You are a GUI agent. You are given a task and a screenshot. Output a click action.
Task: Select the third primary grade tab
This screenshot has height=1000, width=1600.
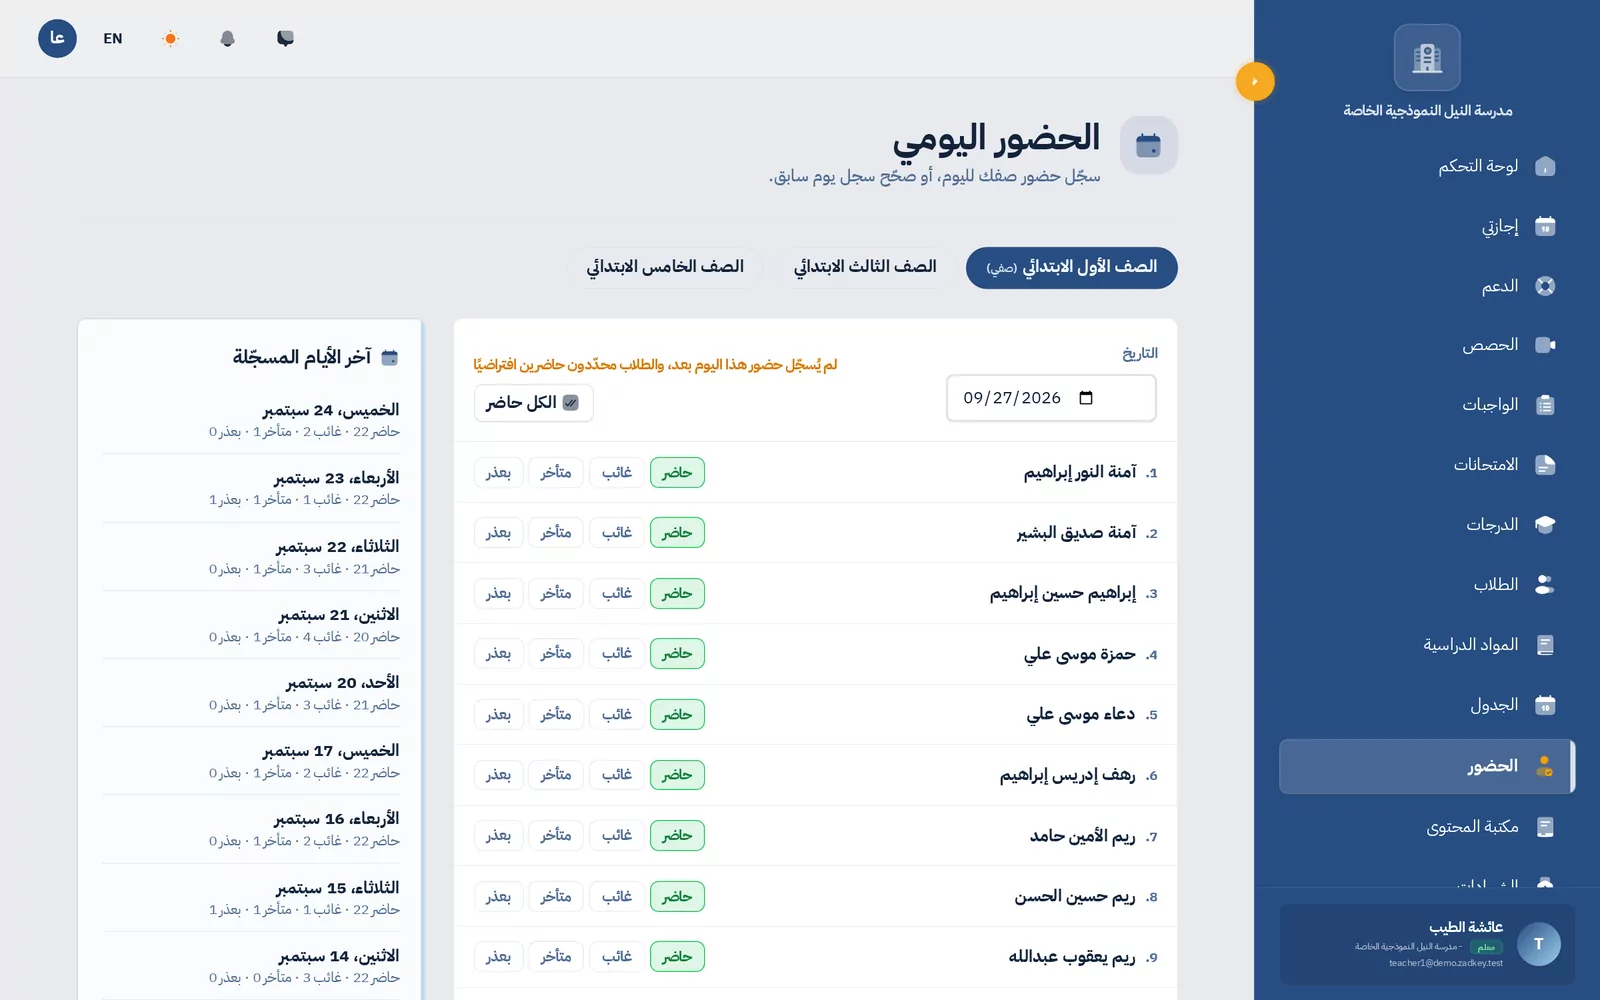[865, 268]
